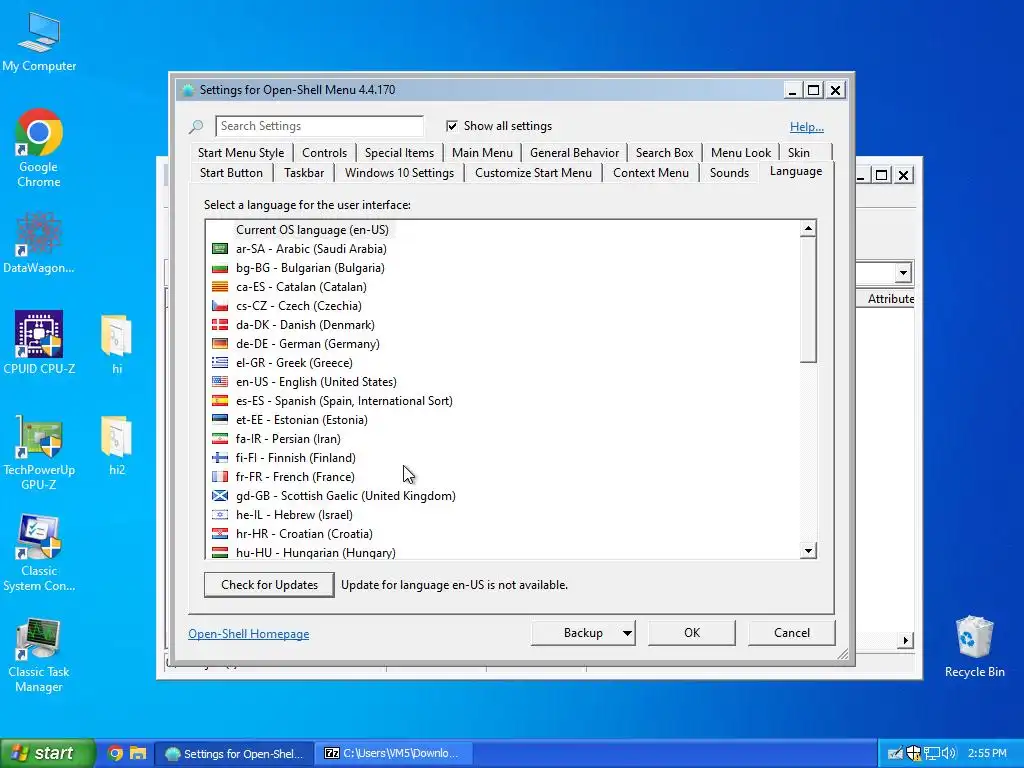Viewport: 1024px width, 768px height.
Task: Click file explorer icon in taskbar
Action: coord(138,753)
